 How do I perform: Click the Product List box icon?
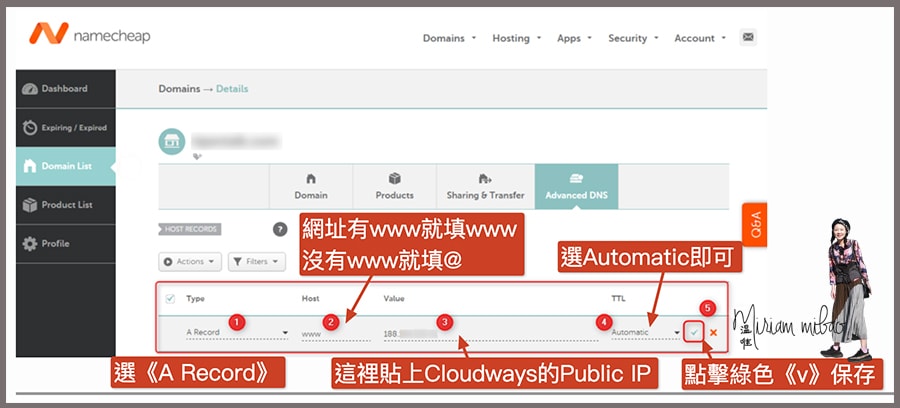point(30,205)
